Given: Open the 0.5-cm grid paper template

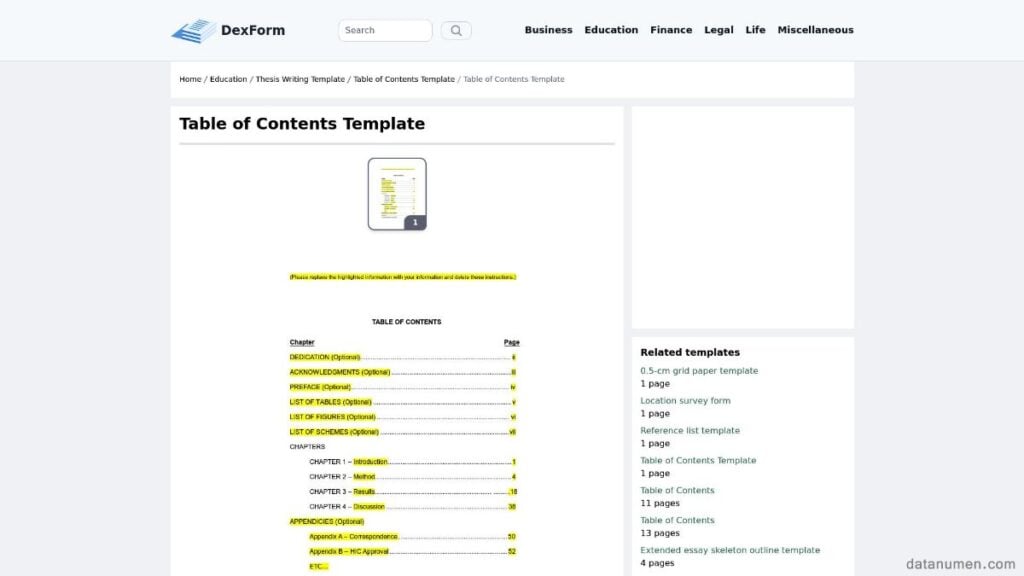Looking at the screenshot, I should (698, 370).
